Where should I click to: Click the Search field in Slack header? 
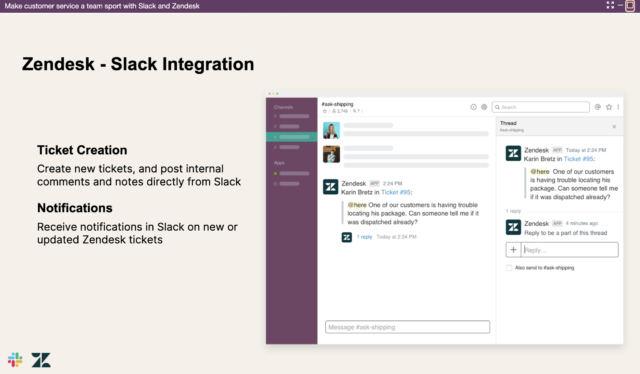coord(541,107)
